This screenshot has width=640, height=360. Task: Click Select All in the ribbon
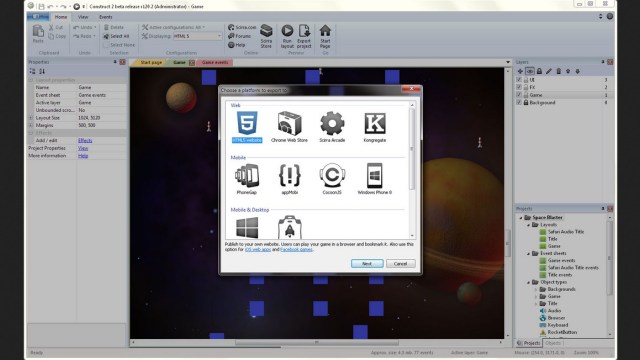pyautogui.click(x=116, y=36)
